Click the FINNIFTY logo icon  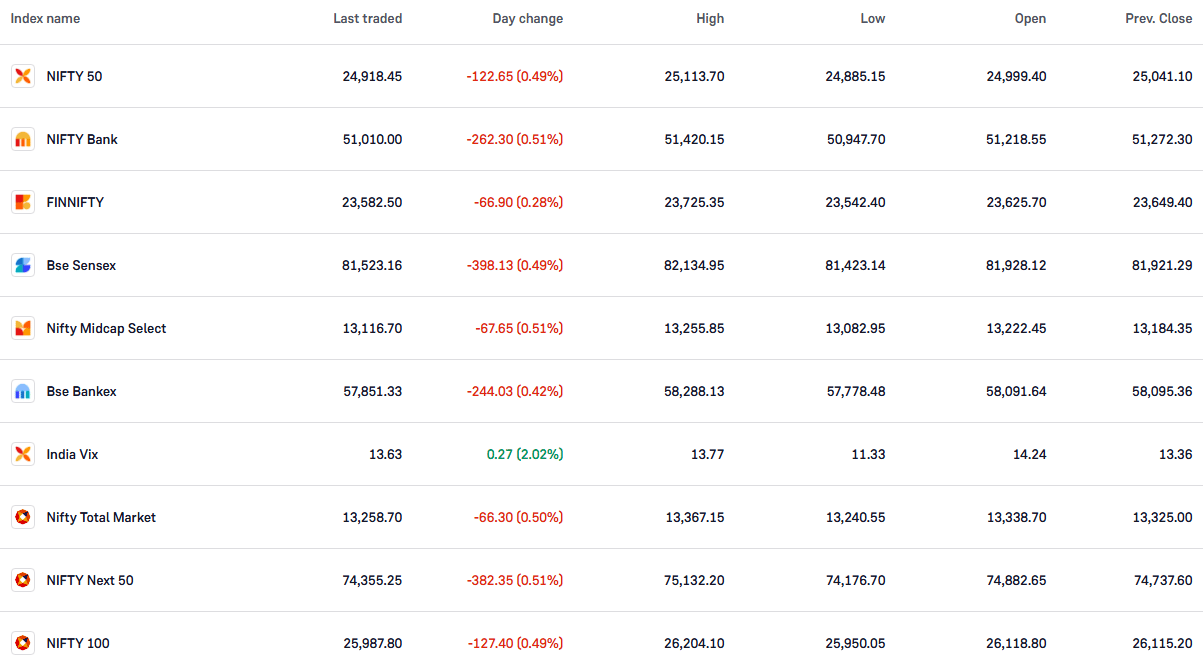coord(23,202)
